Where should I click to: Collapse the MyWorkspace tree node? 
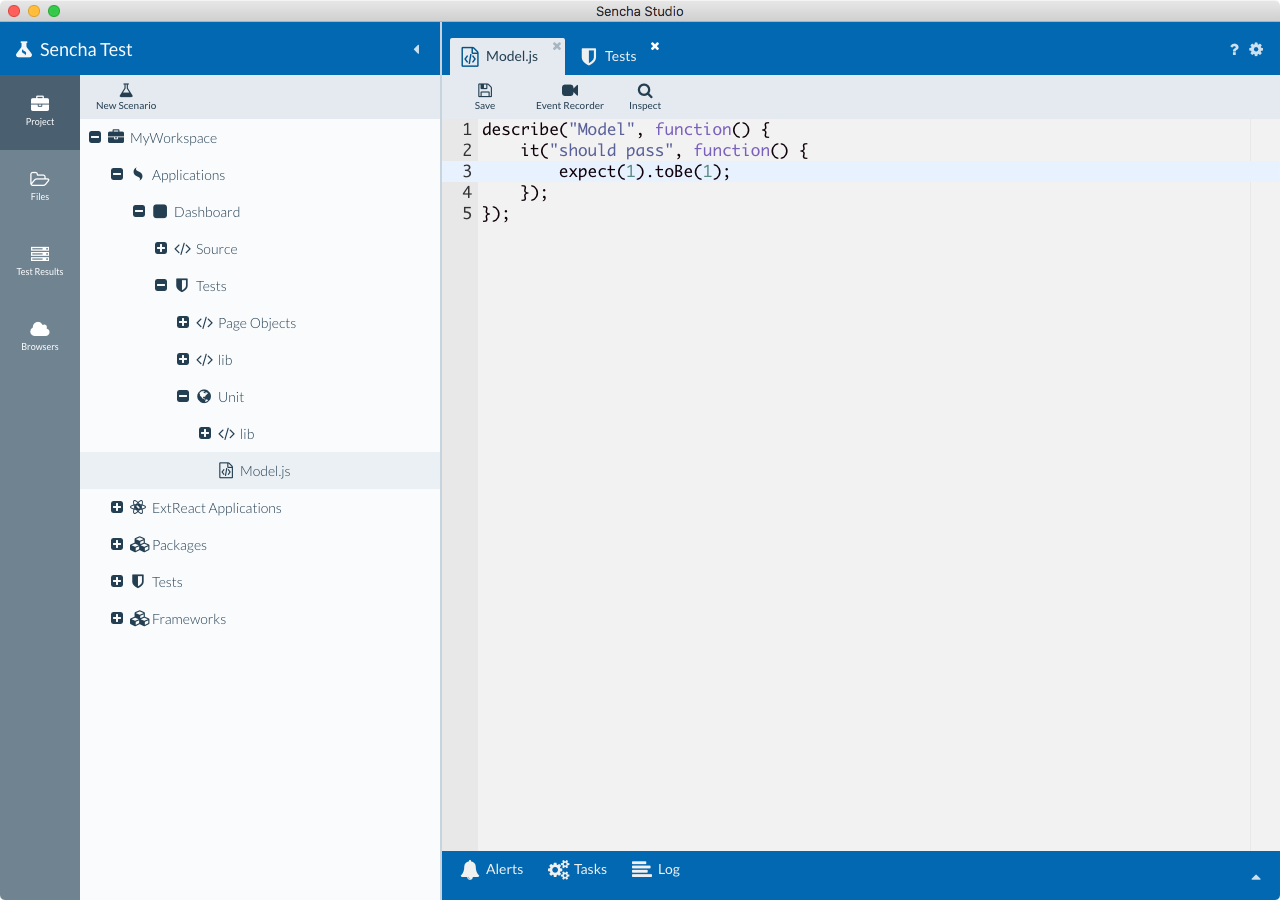pos(95,138)
